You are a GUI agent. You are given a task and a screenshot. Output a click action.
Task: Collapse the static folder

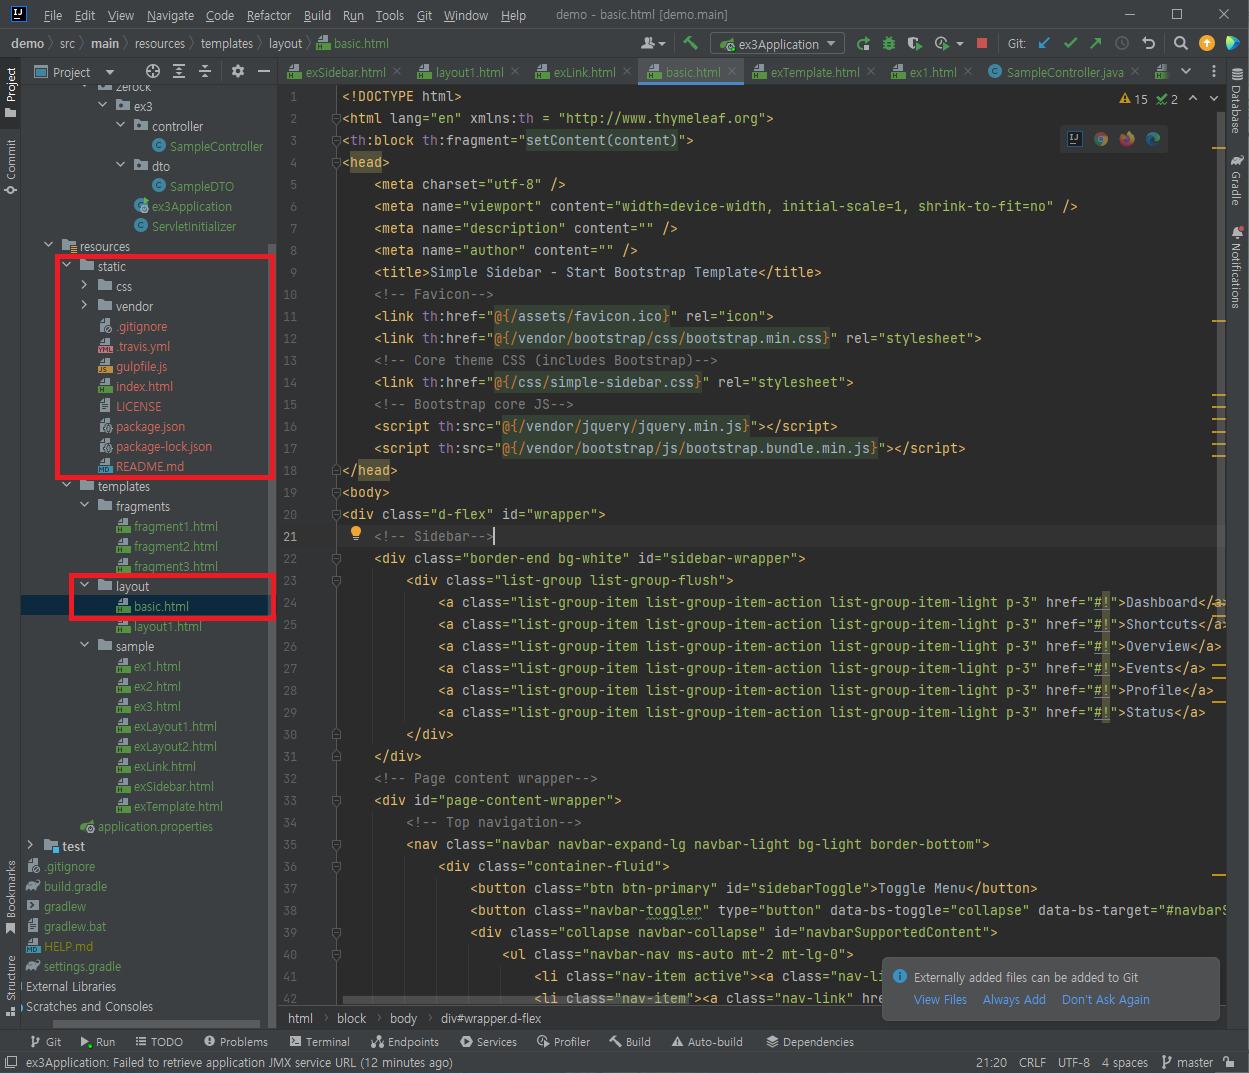[66, 266]
